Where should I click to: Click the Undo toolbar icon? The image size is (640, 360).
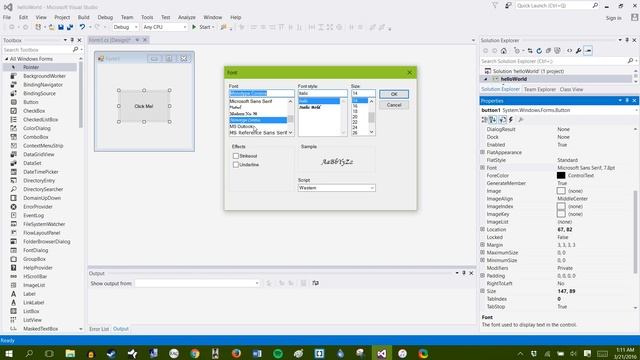[82, 27]
